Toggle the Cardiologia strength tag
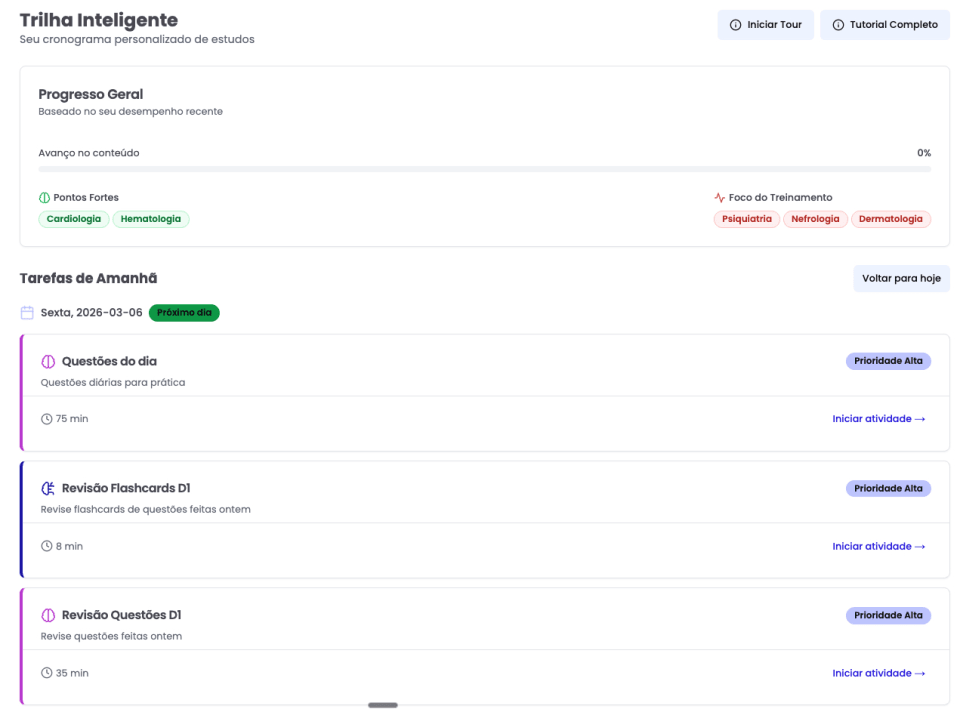 [73, 219]
